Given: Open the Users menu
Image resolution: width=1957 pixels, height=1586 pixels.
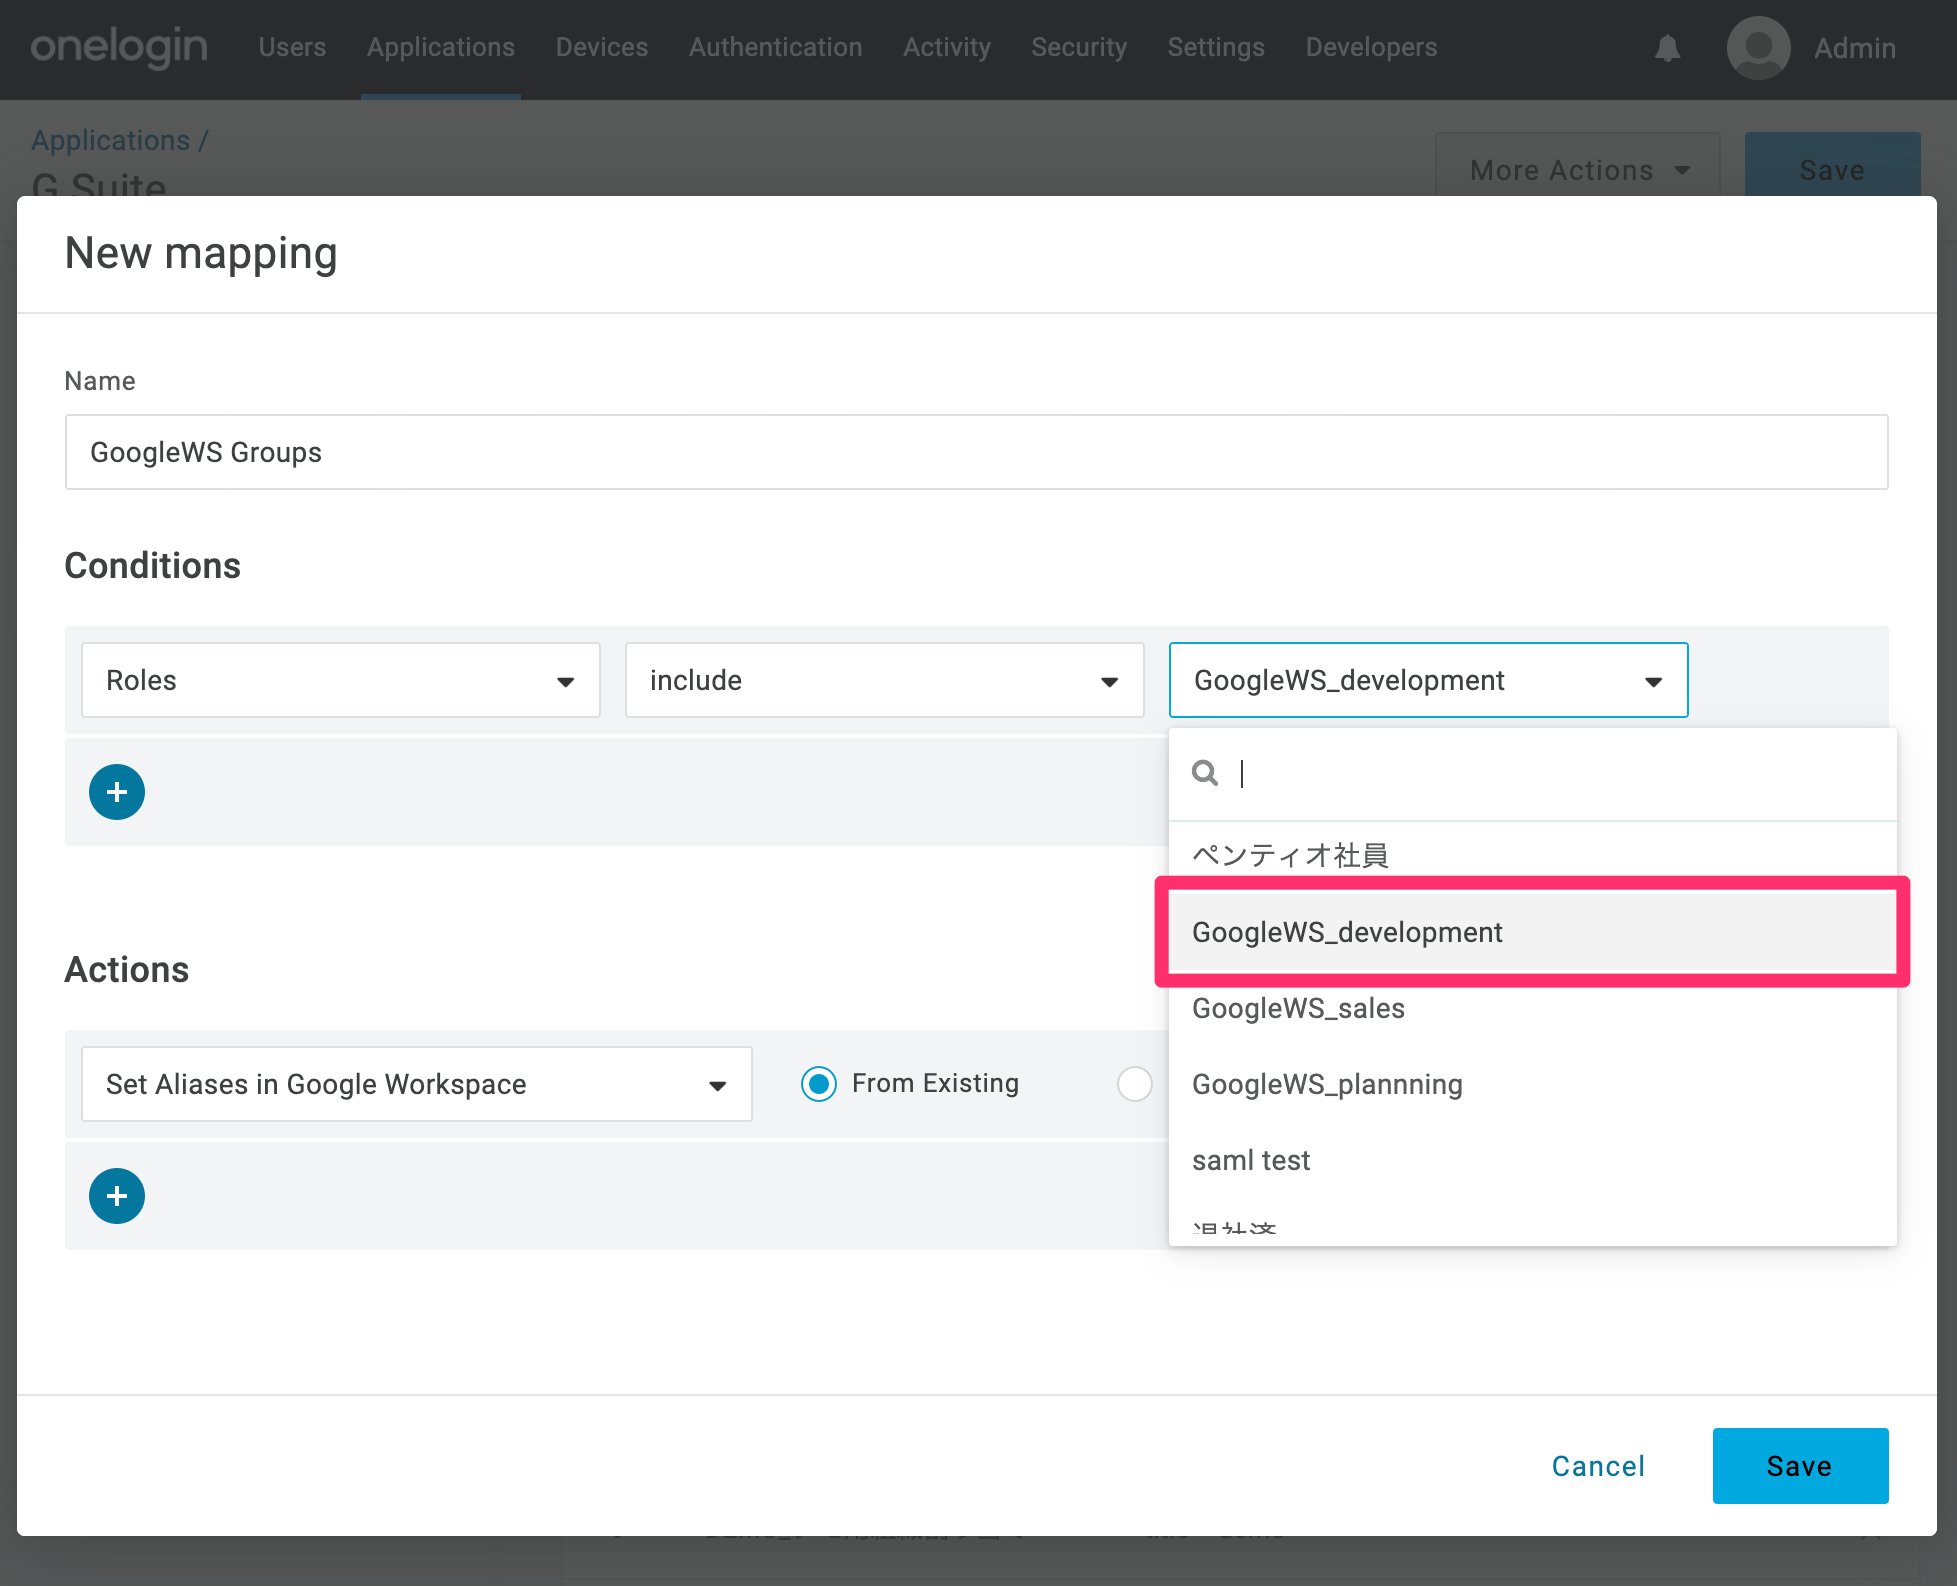Looking at the screenshot, I should click(292, 47).
